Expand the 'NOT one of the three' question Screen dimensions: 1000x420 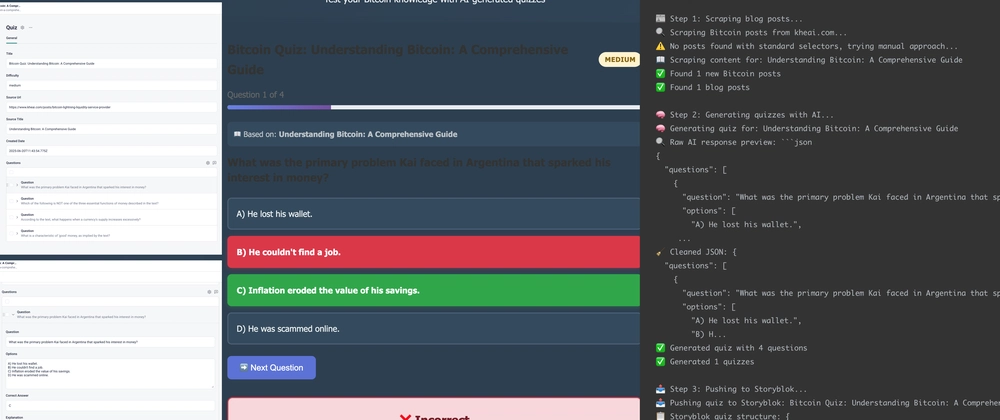(17, 201)
